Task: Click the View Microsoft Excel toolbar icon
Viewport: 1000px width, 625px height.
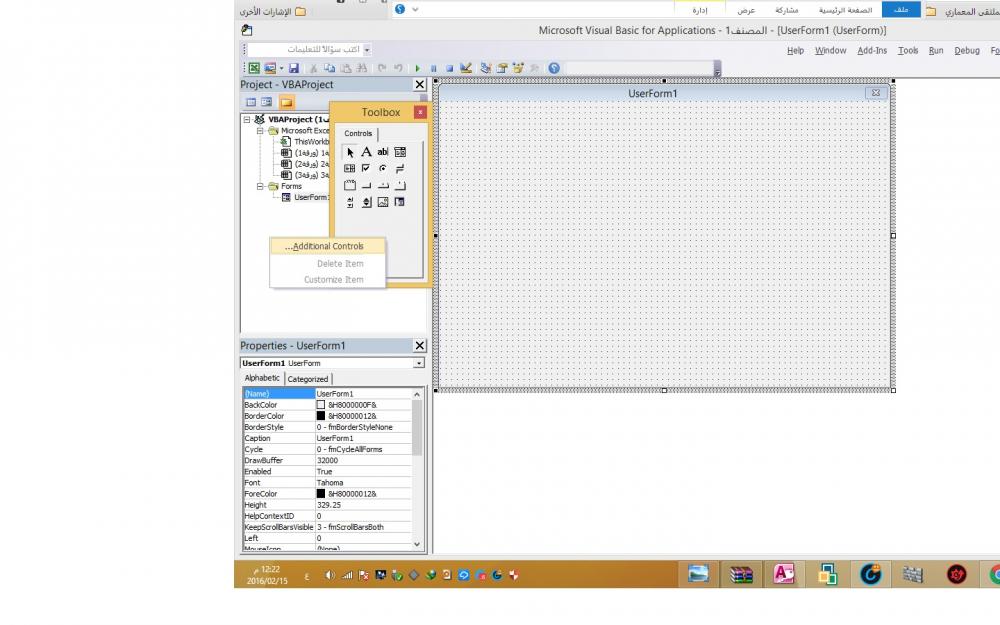Action: [x=254, y=68]
